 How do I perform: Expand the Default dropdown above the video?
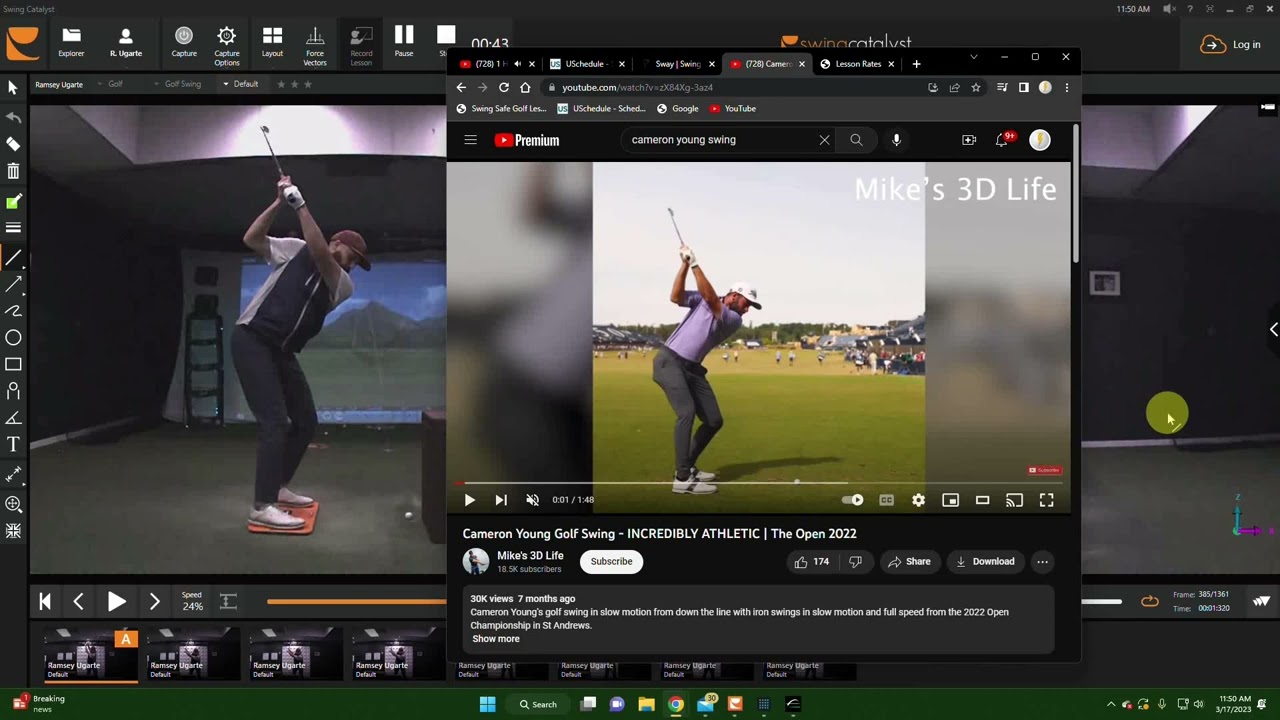241,84
